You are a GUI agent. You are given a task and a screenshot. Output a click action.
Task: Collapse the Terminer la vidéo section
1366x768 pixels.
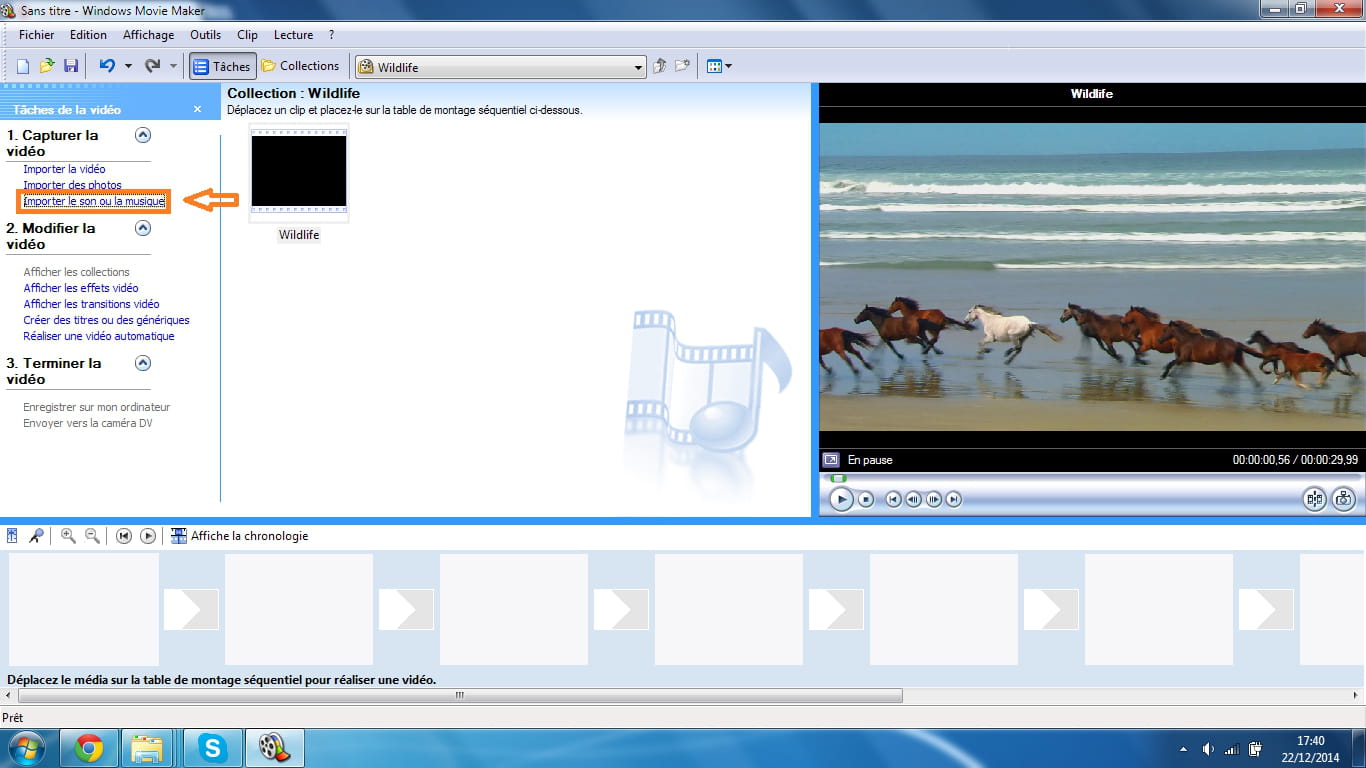(x=143, y=363)
